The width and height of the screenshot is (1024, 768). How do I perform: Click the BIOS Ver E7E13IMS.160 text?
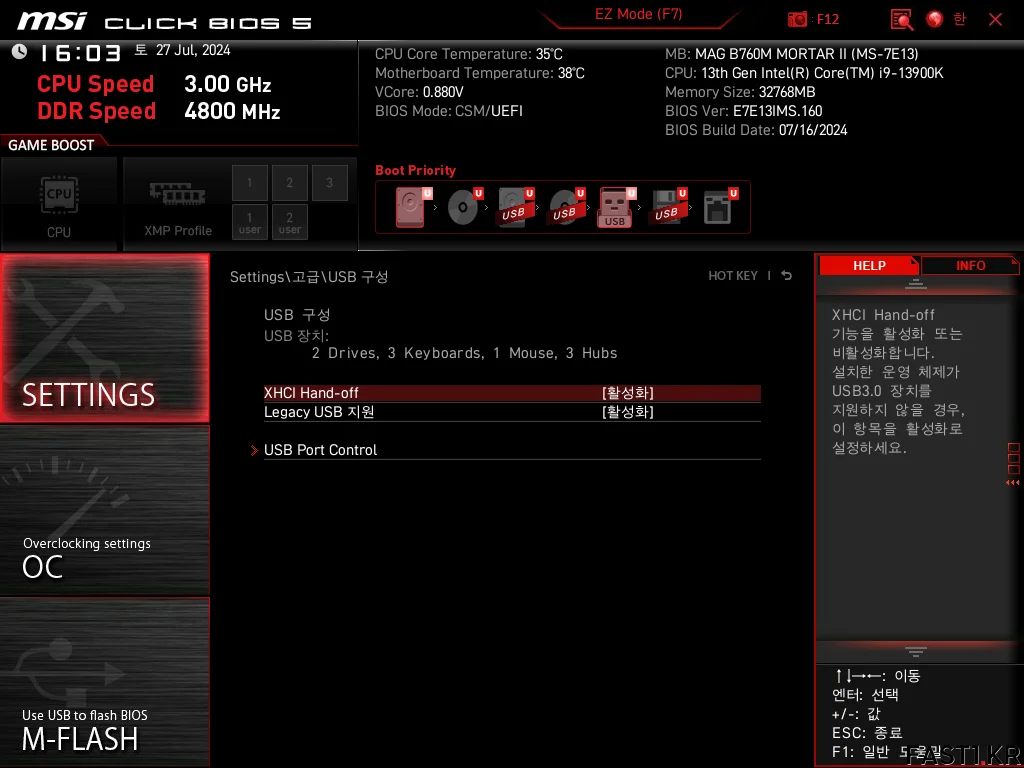pyautogui.click(x=743, y=111)
